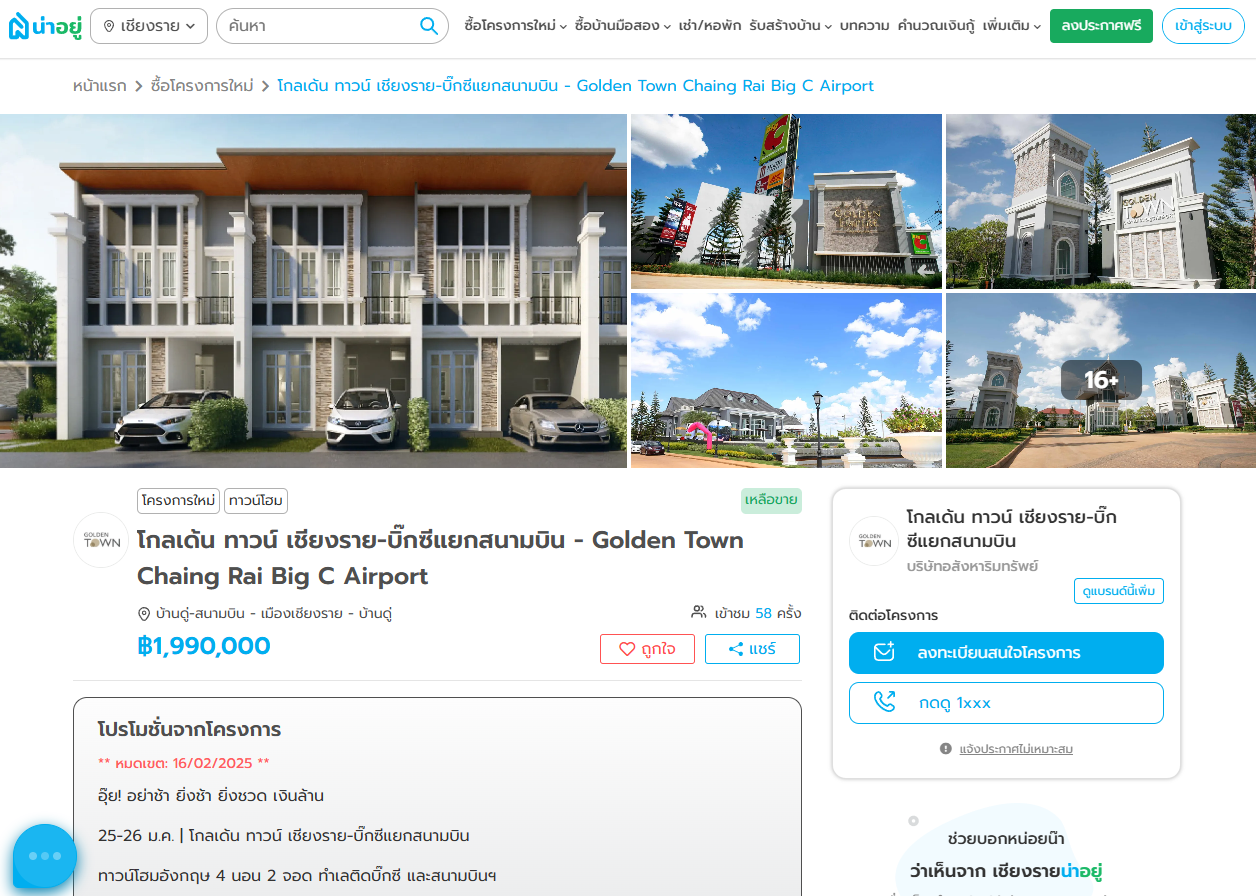
Task: Click the โครงการใหม่ tag
Action: pos(178,500)
